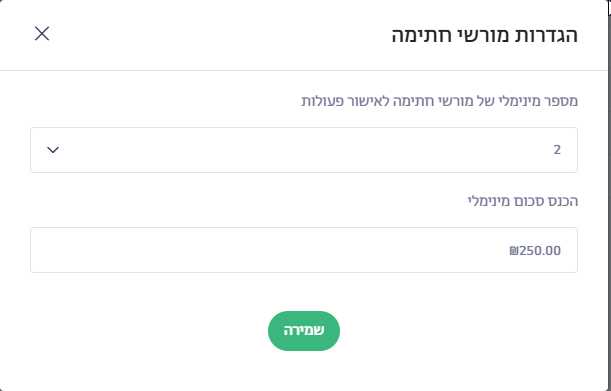
Task: Open the minimum signatories count dropdown
Action: tap(304, 150)
